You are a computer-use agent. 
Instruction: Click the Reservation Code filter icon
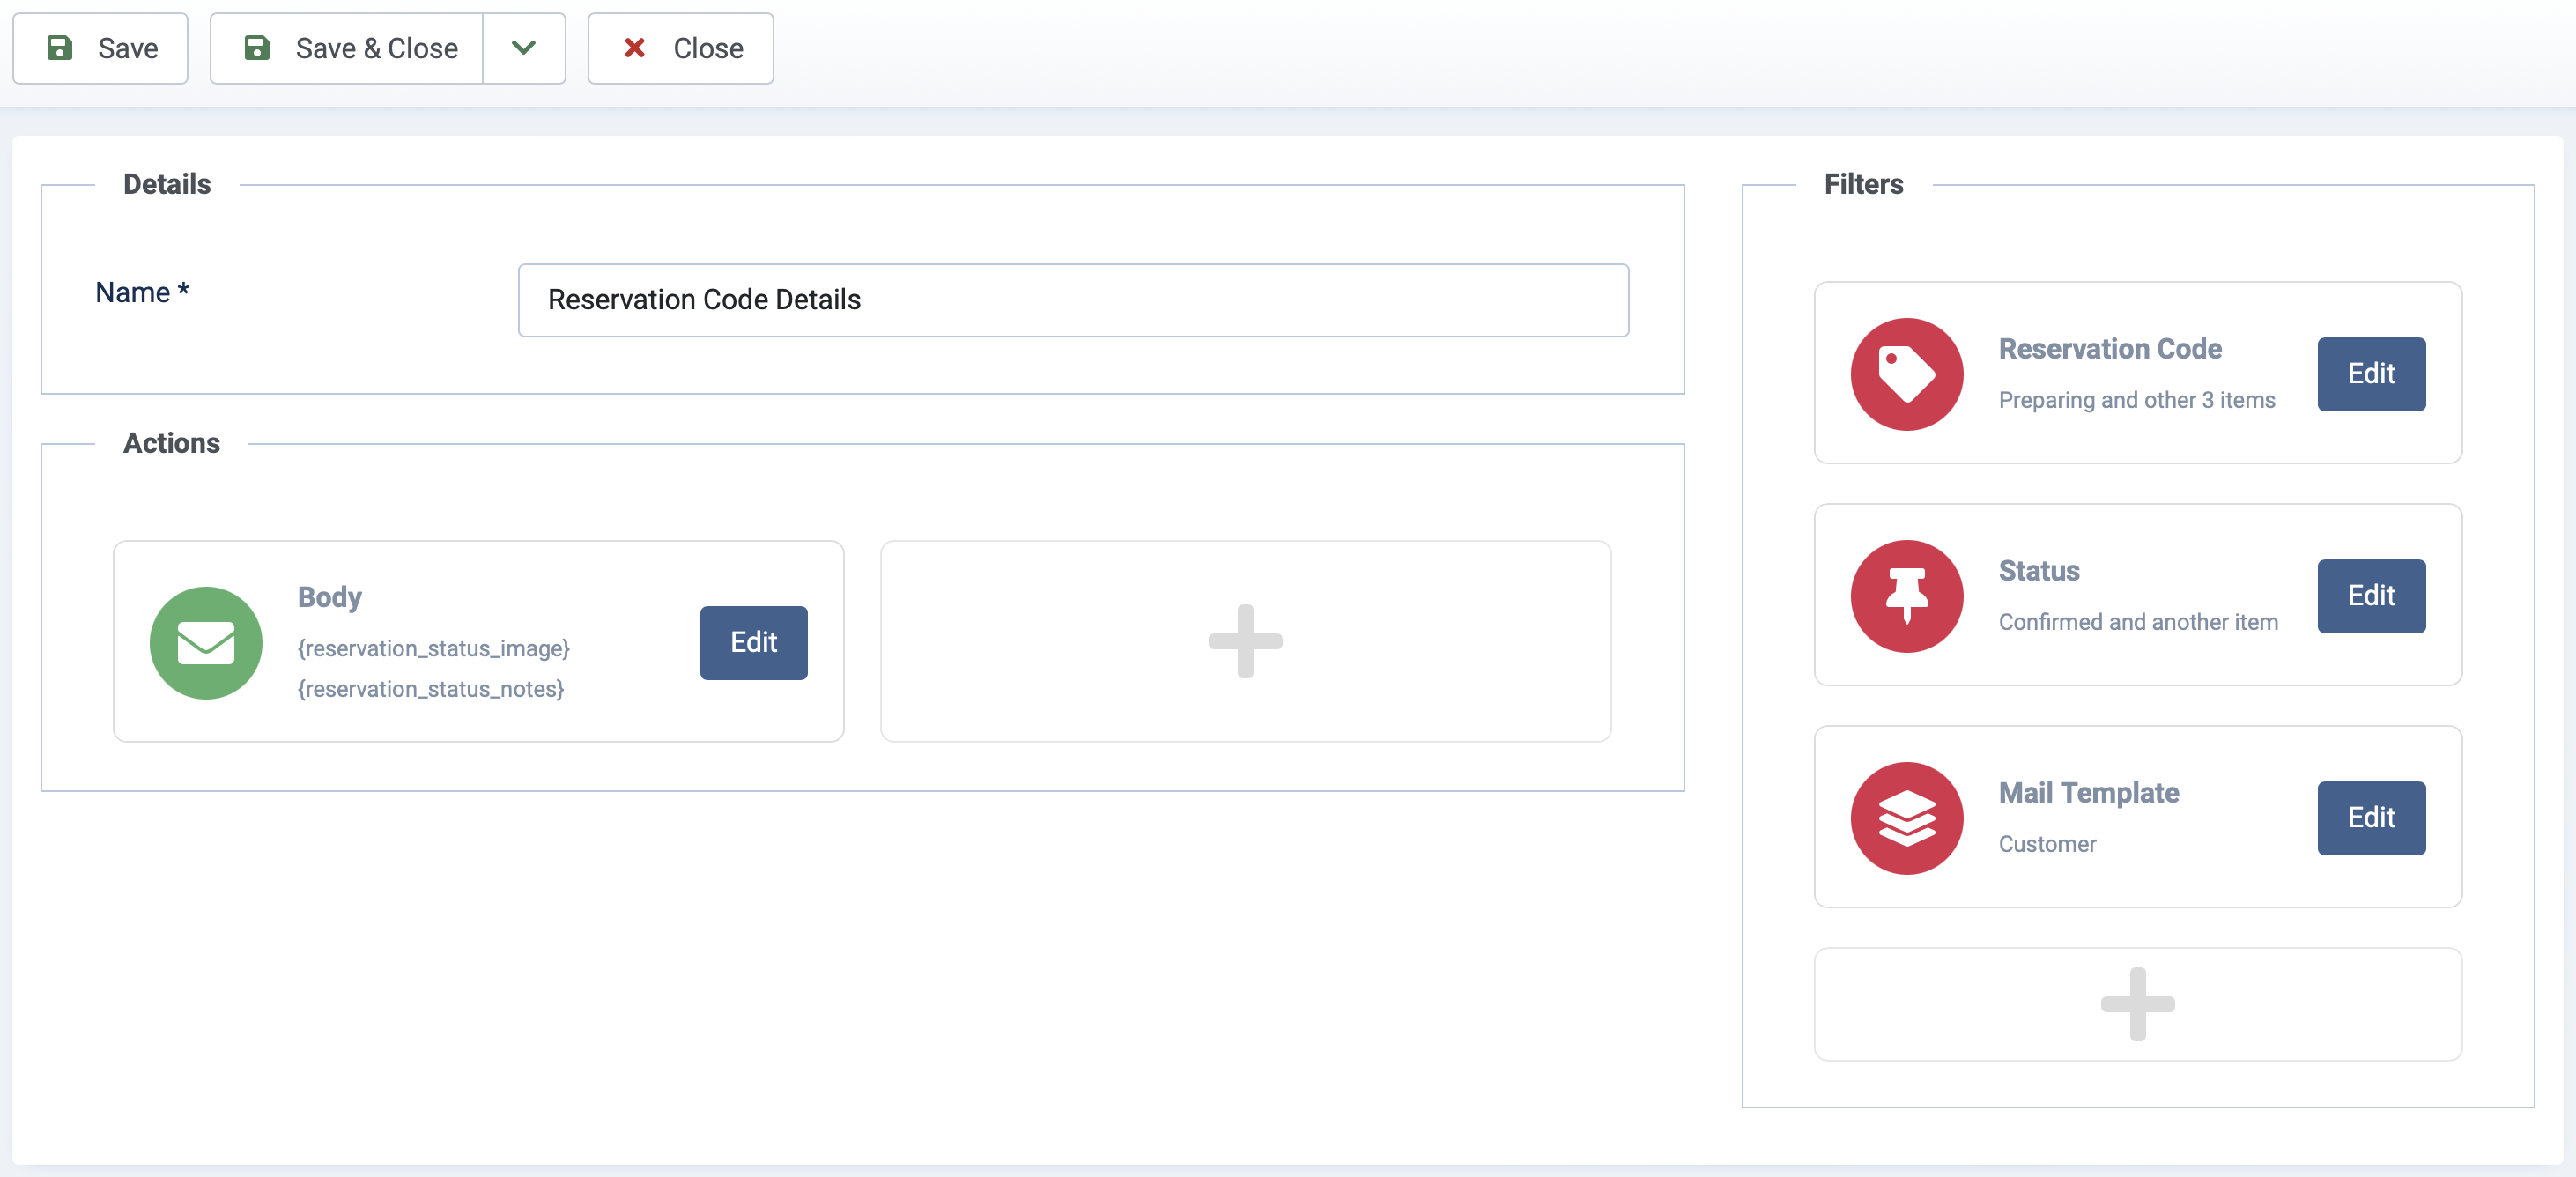click(1906, 374)
